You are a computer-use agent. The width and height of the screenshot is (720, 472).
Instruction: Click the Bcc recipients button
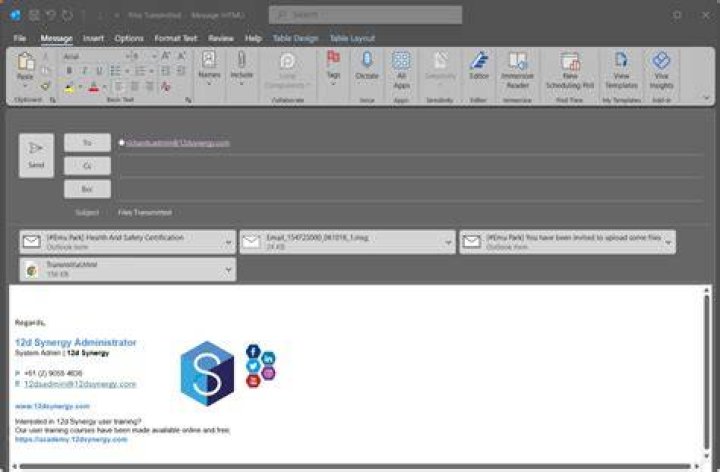coord(87,189)
